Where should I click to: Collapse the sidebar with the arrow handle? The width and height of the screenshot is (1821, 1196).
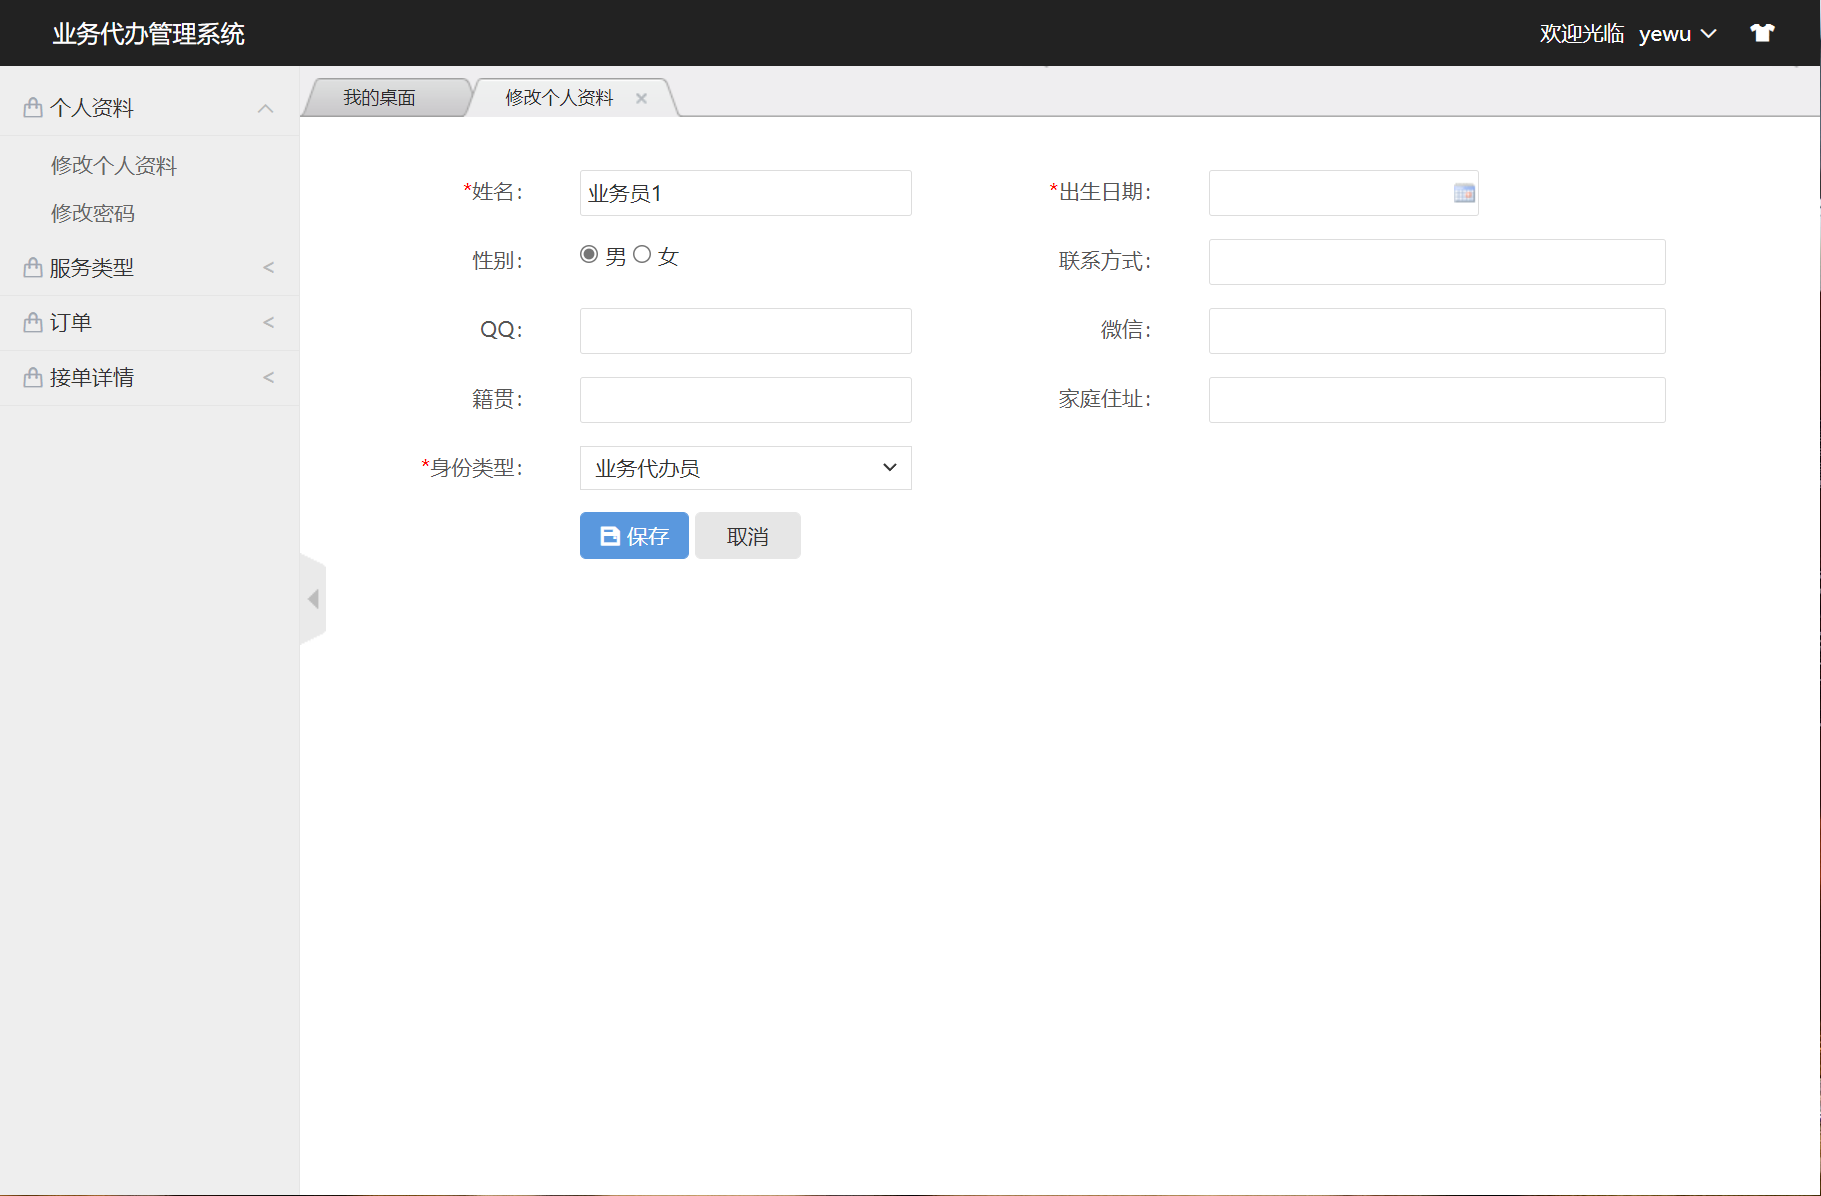click(313, 598)
